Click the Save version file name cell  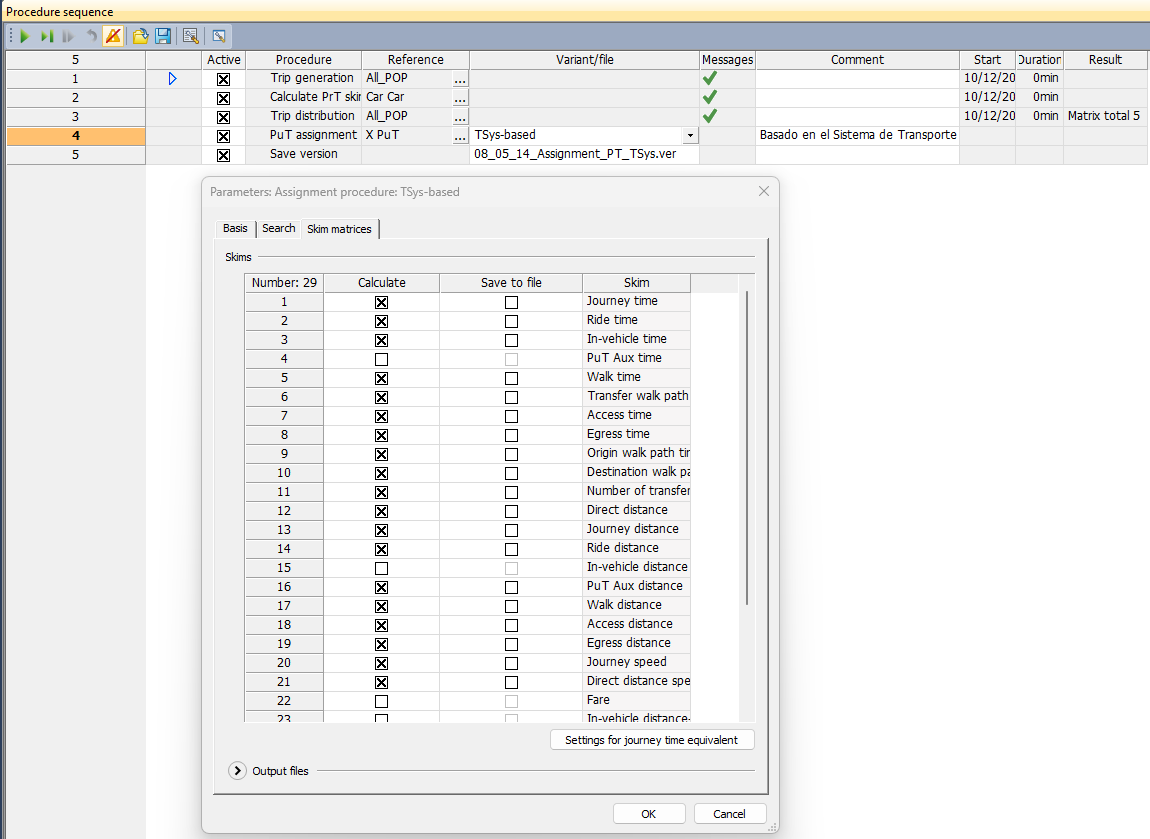pos(584,154)
